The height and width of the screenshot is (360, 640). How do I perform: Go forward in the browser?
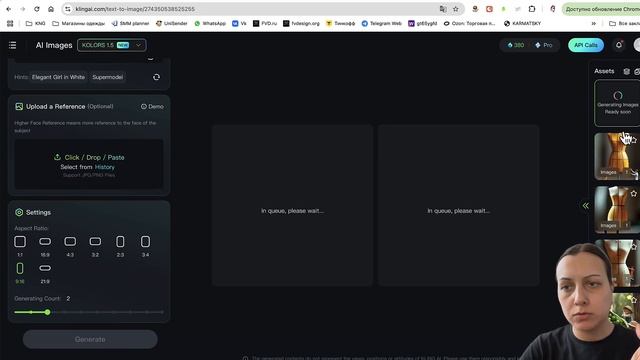click(x=22, y=9)
